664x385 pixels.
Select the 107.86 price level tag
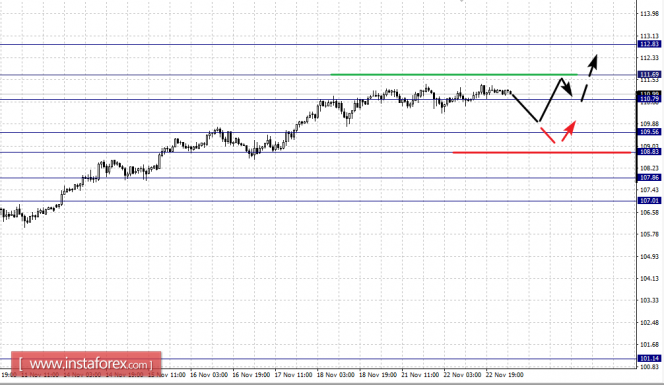pos(649,177)
